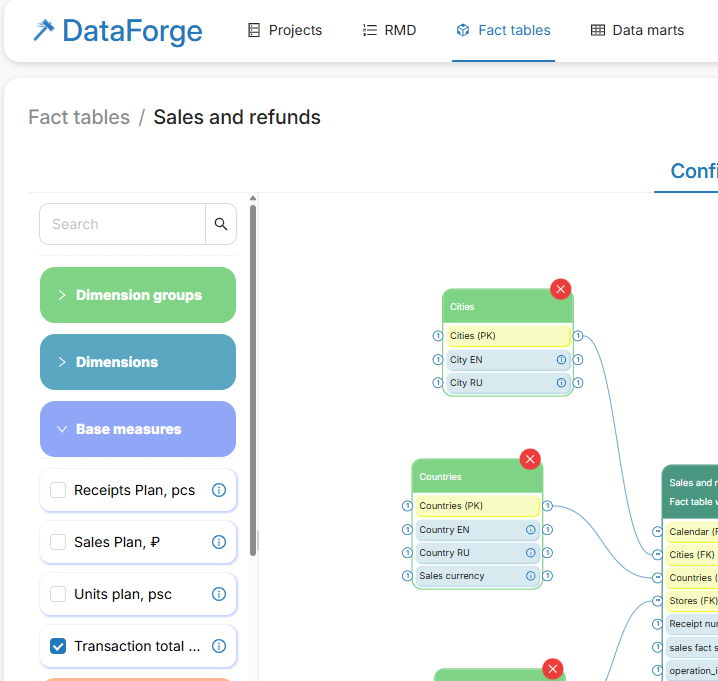718x681 pixels.
Task: Click the DataForge hammer logo
Action: pos(43,31)
